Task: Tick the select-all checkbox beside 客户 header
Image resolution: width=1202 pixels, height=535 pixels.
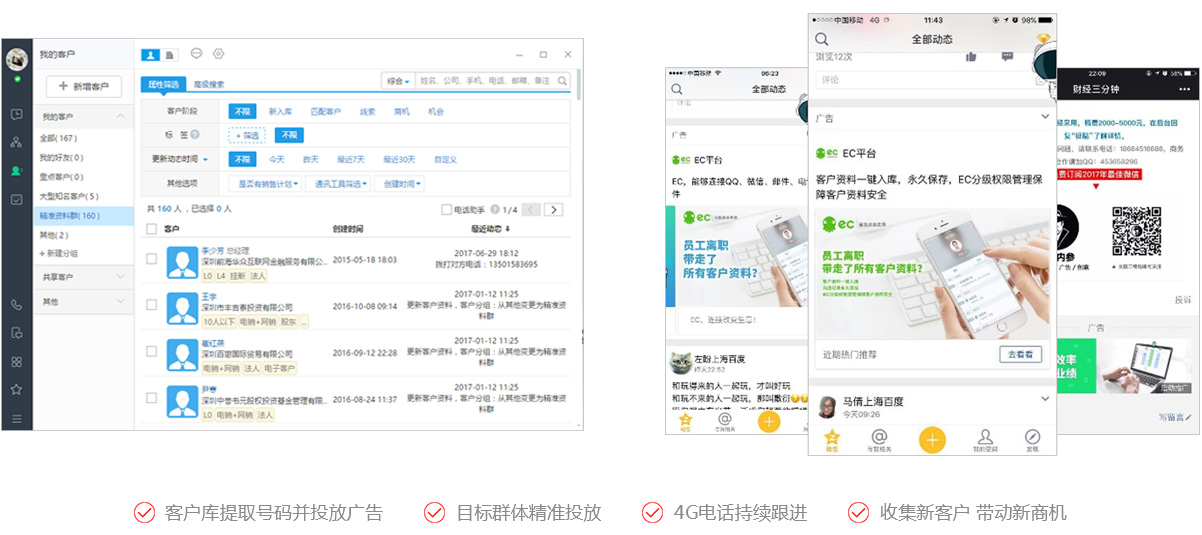Action: click(151, 229)
